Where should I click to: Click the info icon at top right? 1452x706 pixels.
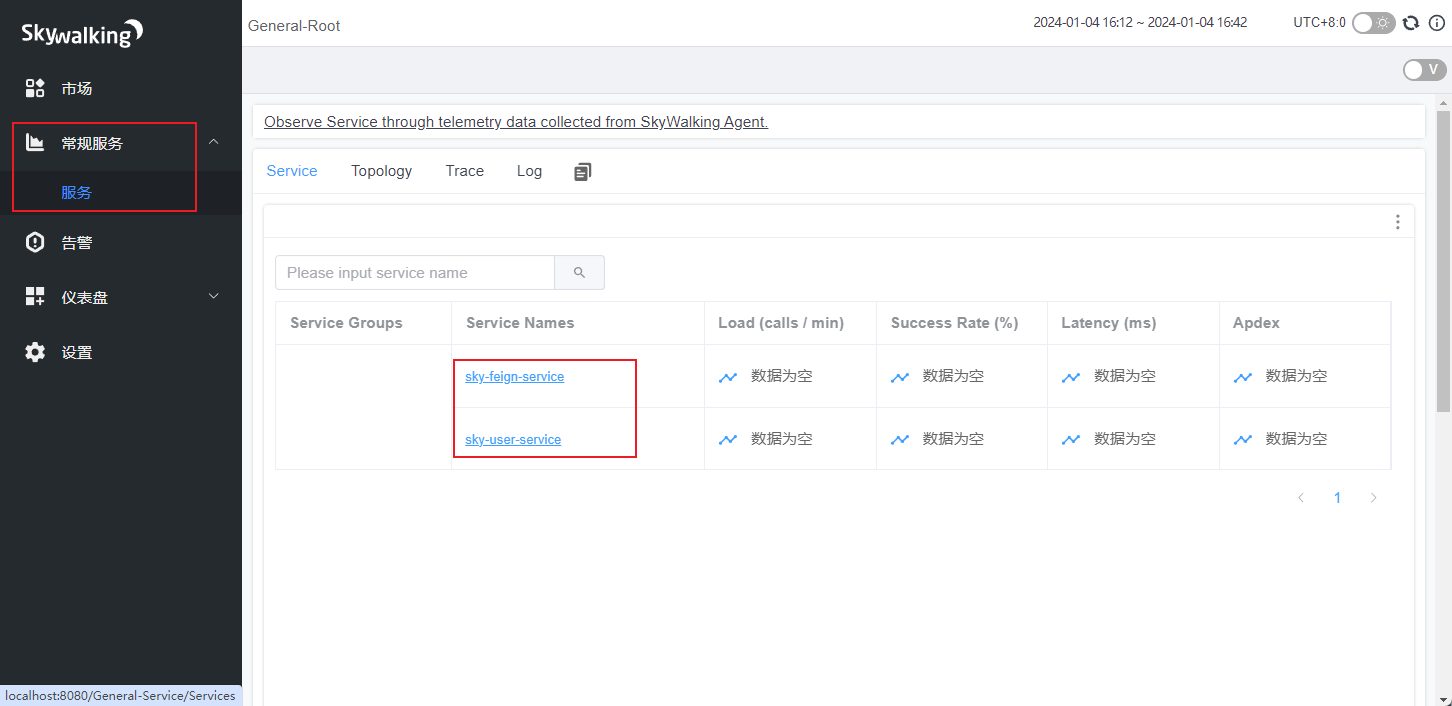click(x=1437, y=23)
